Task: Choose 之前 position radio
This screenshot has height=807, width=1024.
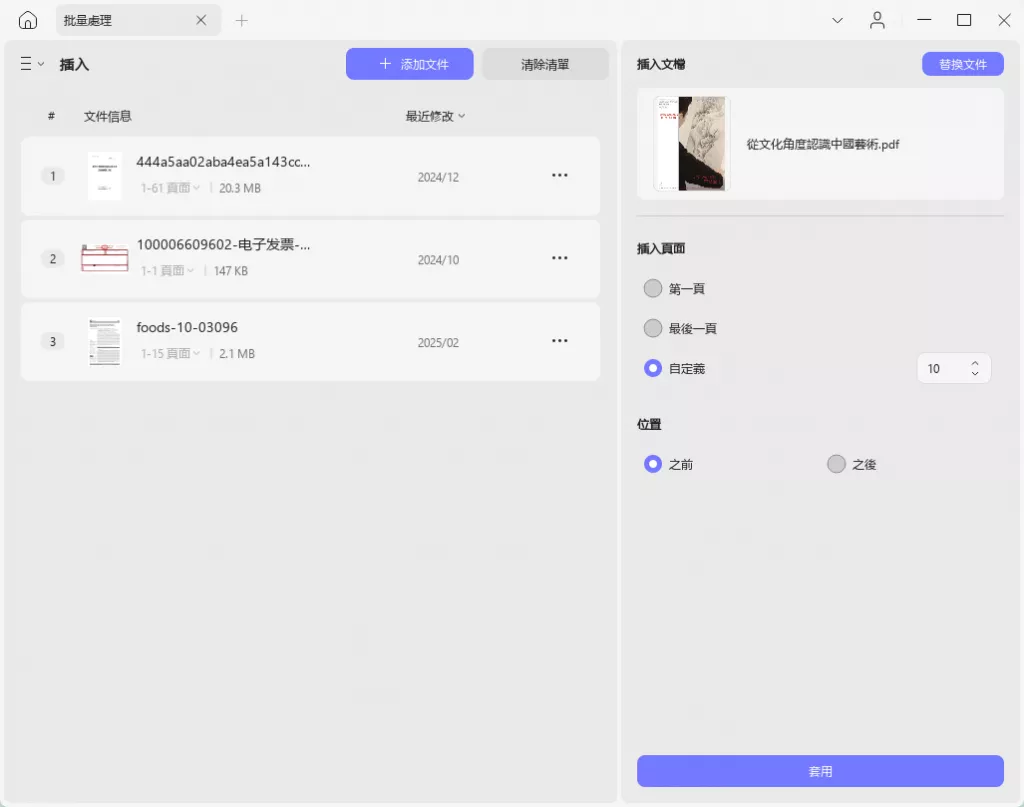Action: click(x=652, y=464)
